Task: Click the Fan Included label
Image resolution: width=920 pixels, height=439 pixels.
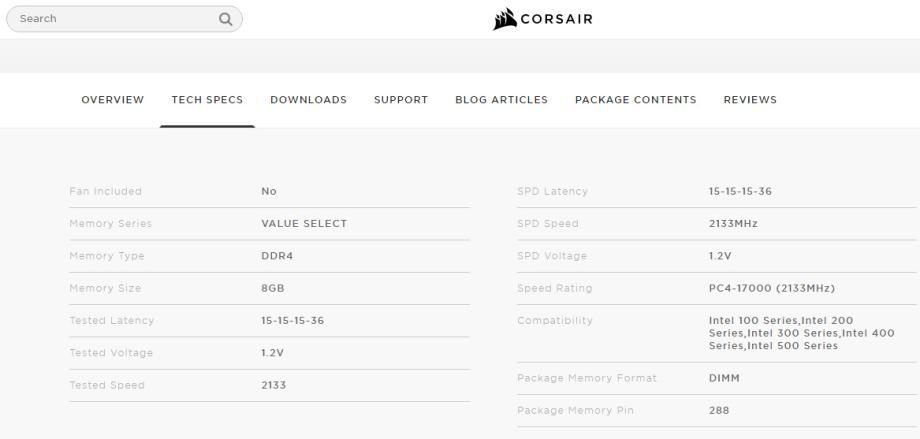Action: [106, 191]
